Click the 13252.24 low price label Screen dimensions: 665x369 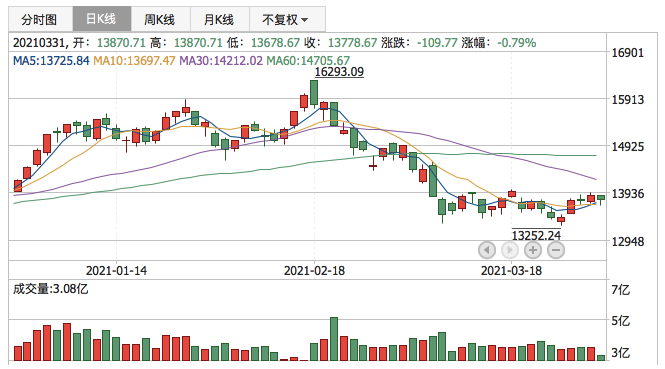[x=536, y=235]
